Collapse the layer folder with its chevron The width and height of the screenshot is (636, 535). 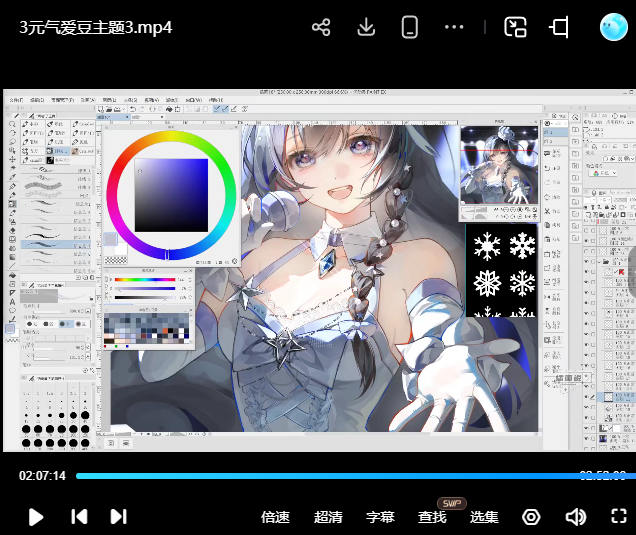coord(599,262)
